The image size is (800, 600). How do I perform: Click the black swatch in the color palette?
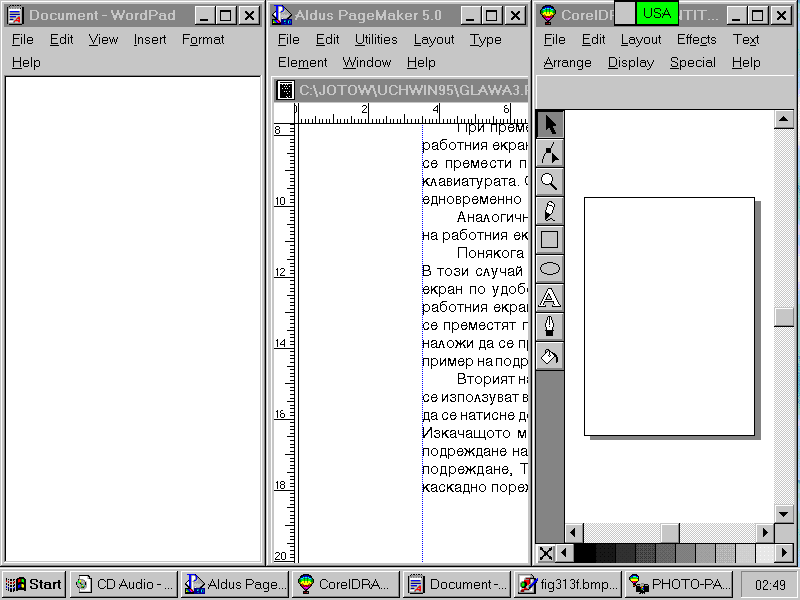click(x=585, y=553)
